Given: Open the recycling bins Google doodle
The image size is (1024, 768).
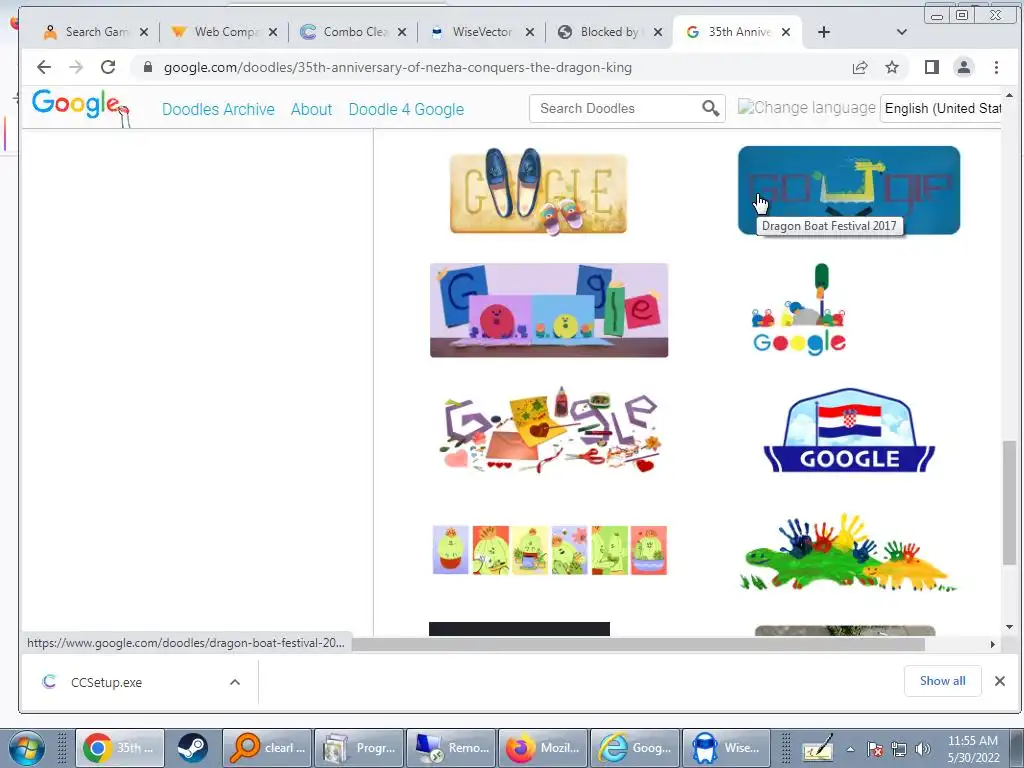Looking at the screenshot, I should click(799, 310).
